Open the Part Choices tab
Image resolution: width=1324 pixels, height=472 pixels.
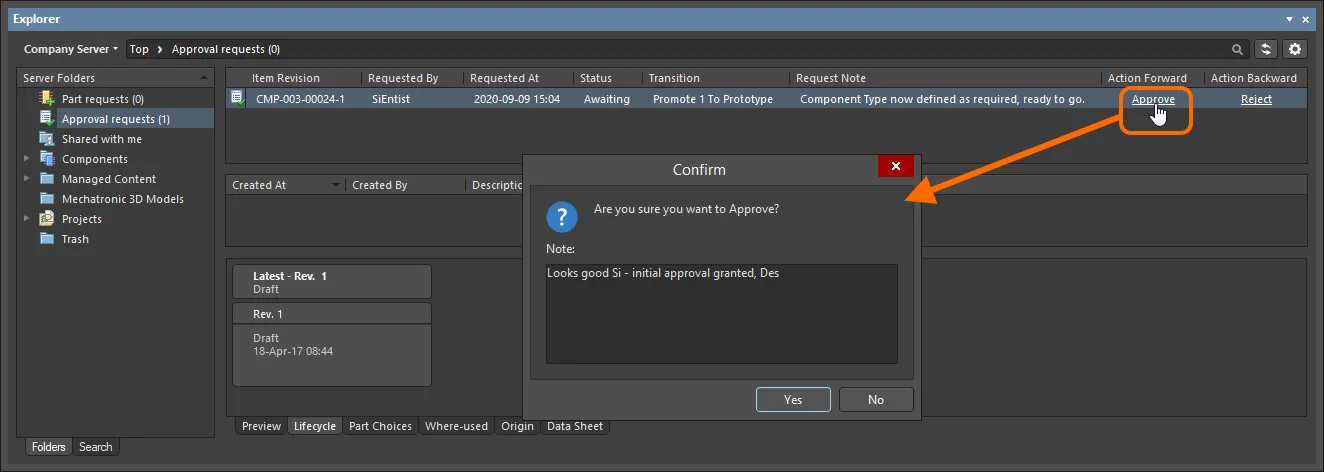click(380, 426)
